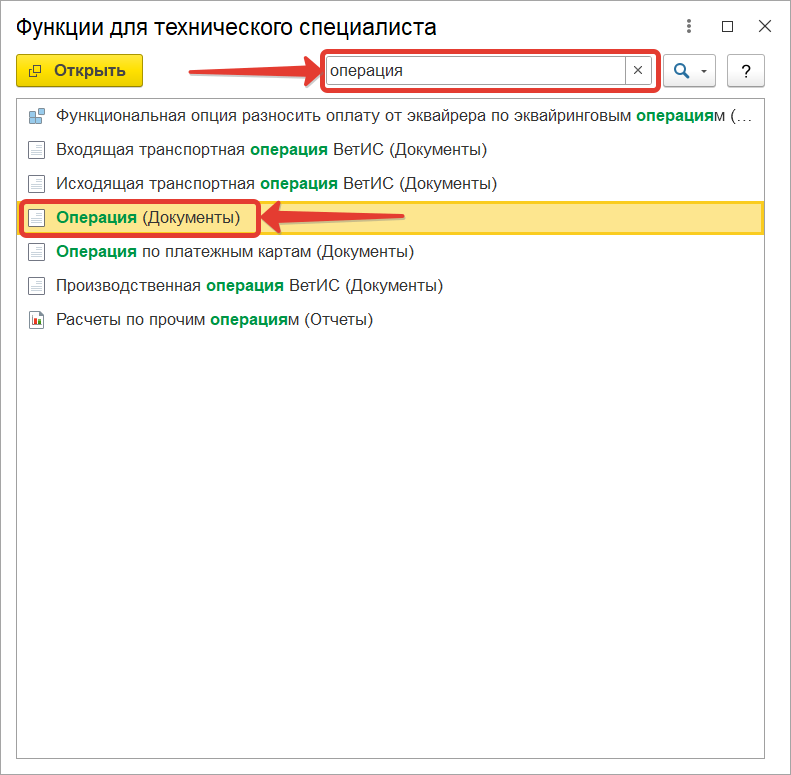
Task: Click report icon beside Расчеты по прочим операциям
Action: pos(37,320)
